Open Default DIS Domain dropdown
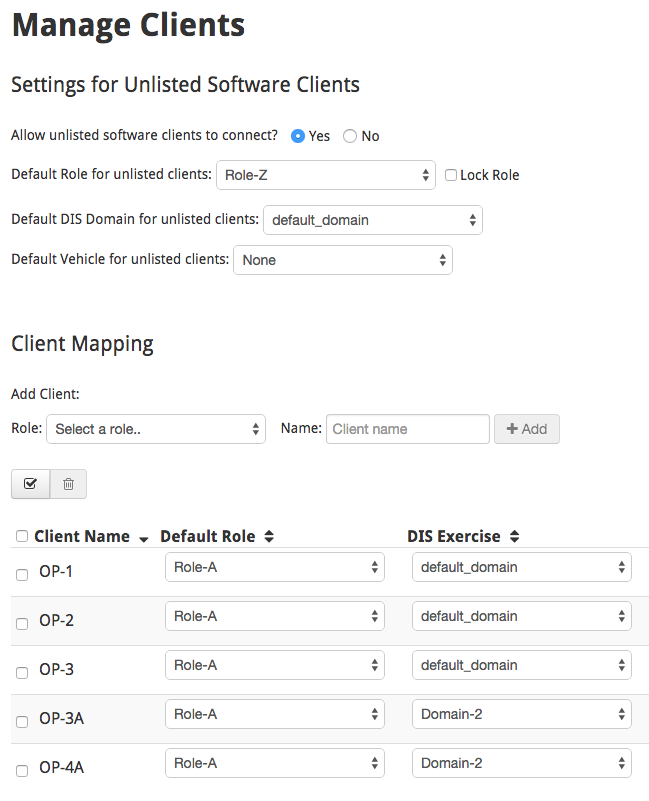 373,220
